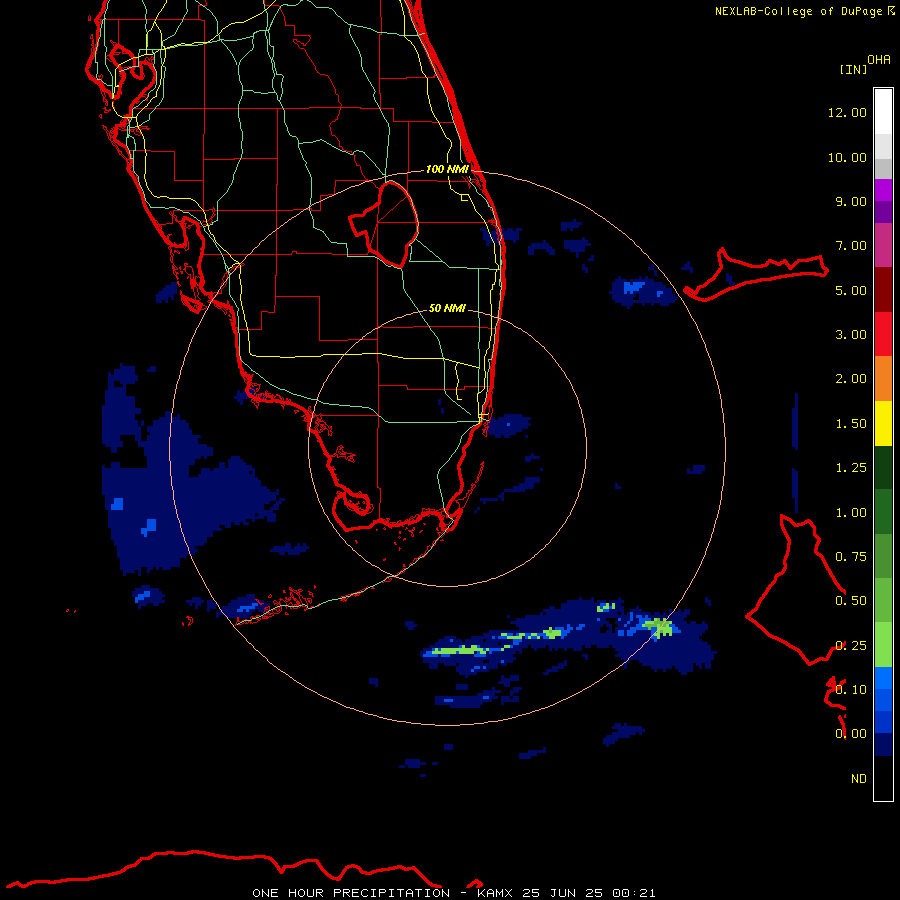Select the black ND swatch at the legend bottom

pyautogui.click(x=883, y=778)
